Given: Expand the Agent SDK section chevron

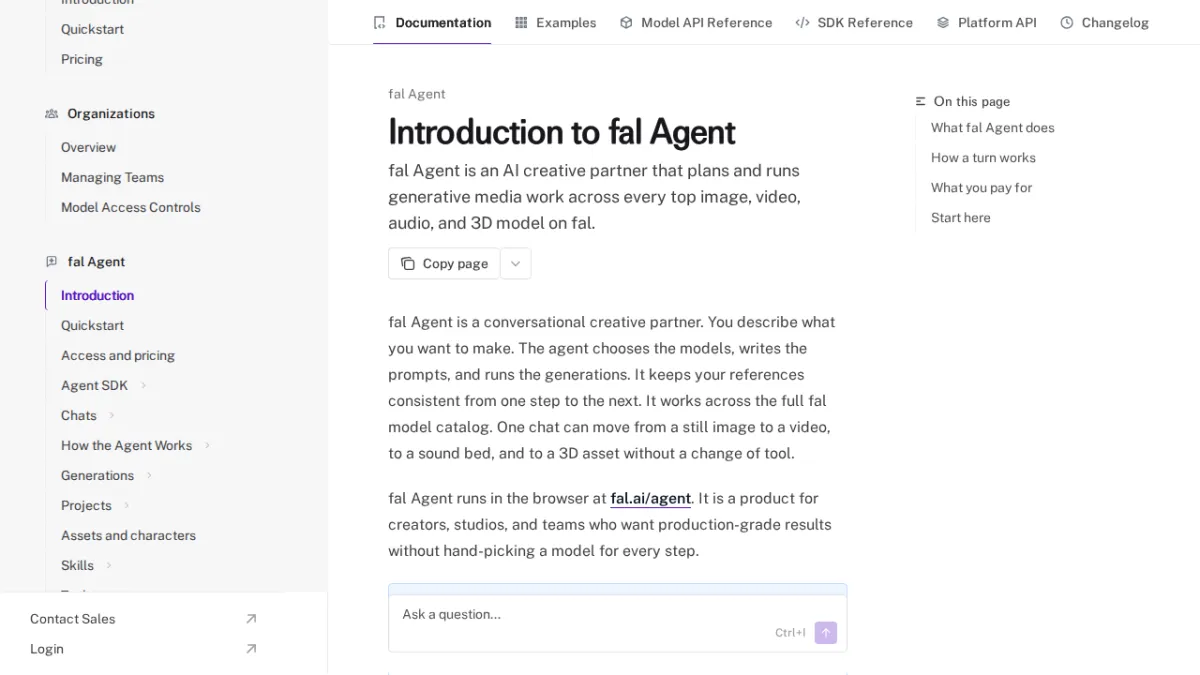Looking at the screenshot, I should [143, 386].
